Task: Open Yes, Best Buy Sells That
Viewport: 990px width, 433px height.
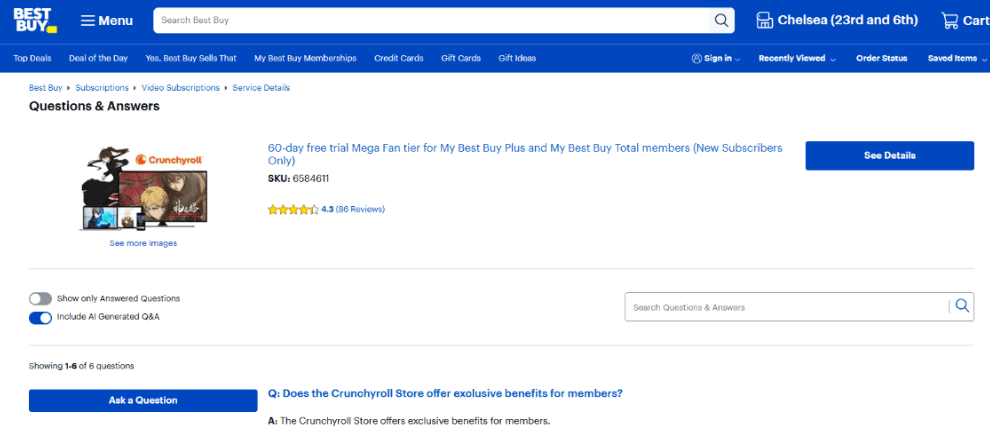Action: point(191,58)
